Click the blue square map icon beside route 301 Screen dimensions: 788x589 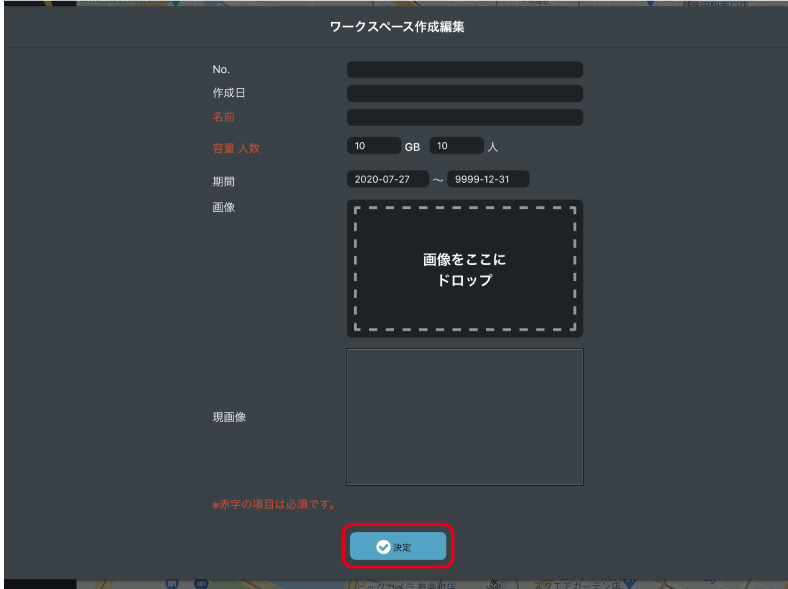tap(173, 583)
